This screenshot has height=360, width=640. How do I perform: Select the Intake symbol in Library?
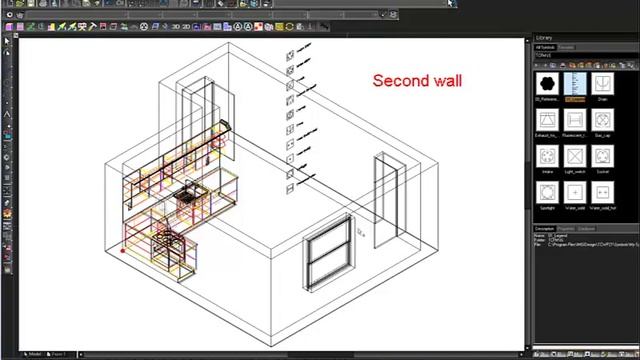(x=547, y=156)
